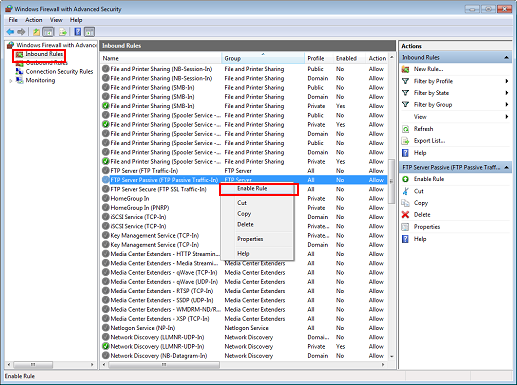
Task: Select the FTP Server Secure rule row
Action: point(244,189)
